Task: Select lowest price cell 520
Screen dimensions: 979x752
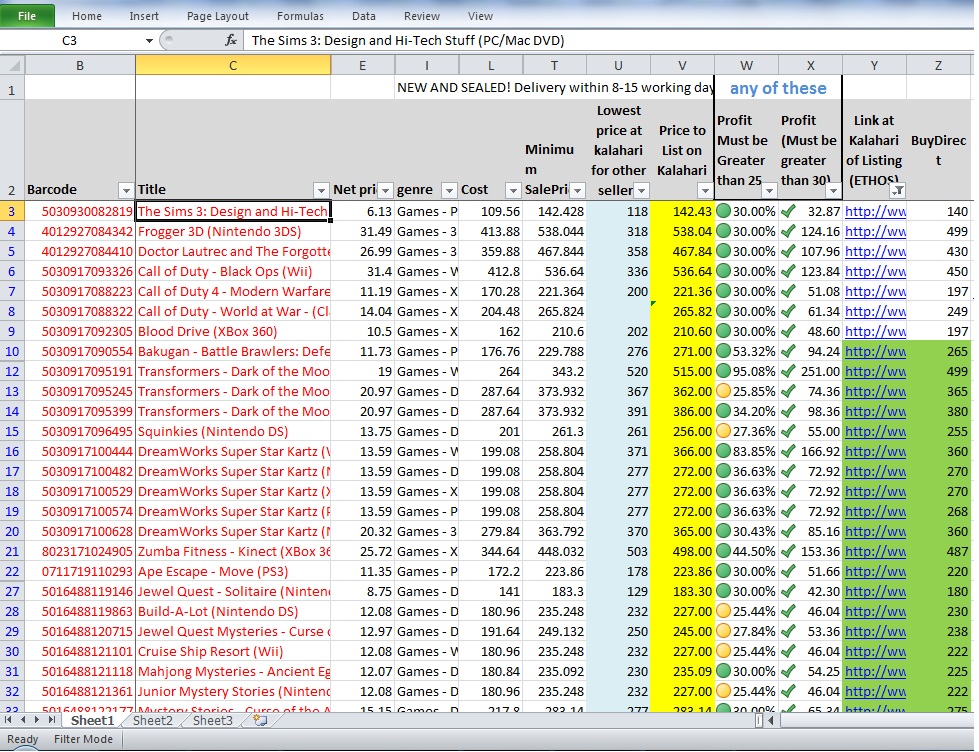Action: click(618, 372)
